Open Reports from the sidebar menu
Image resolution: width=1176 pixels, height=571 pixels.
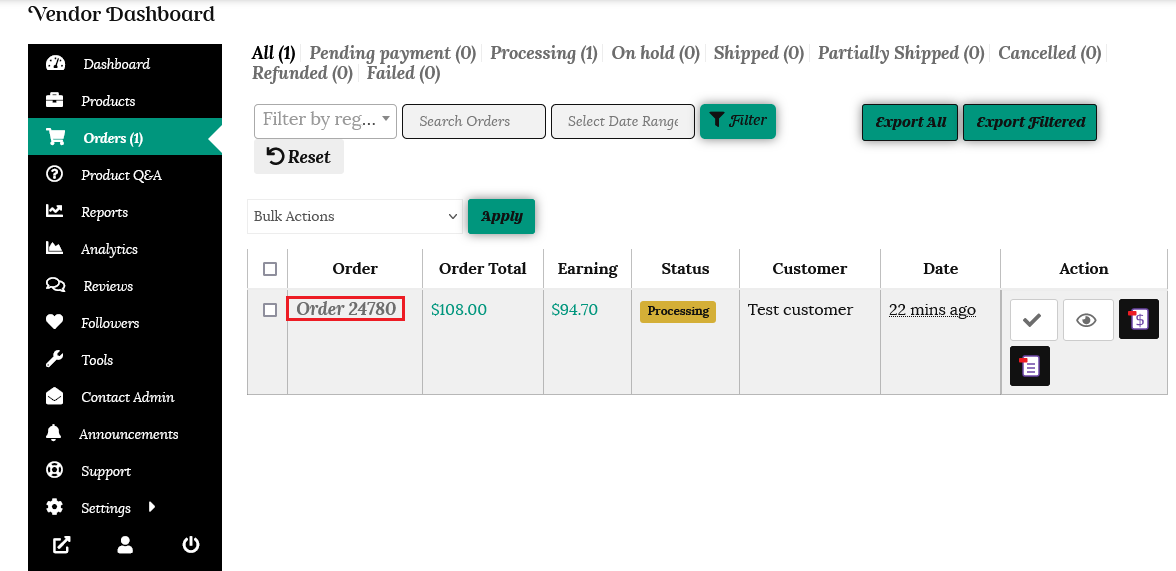(104, 212)
